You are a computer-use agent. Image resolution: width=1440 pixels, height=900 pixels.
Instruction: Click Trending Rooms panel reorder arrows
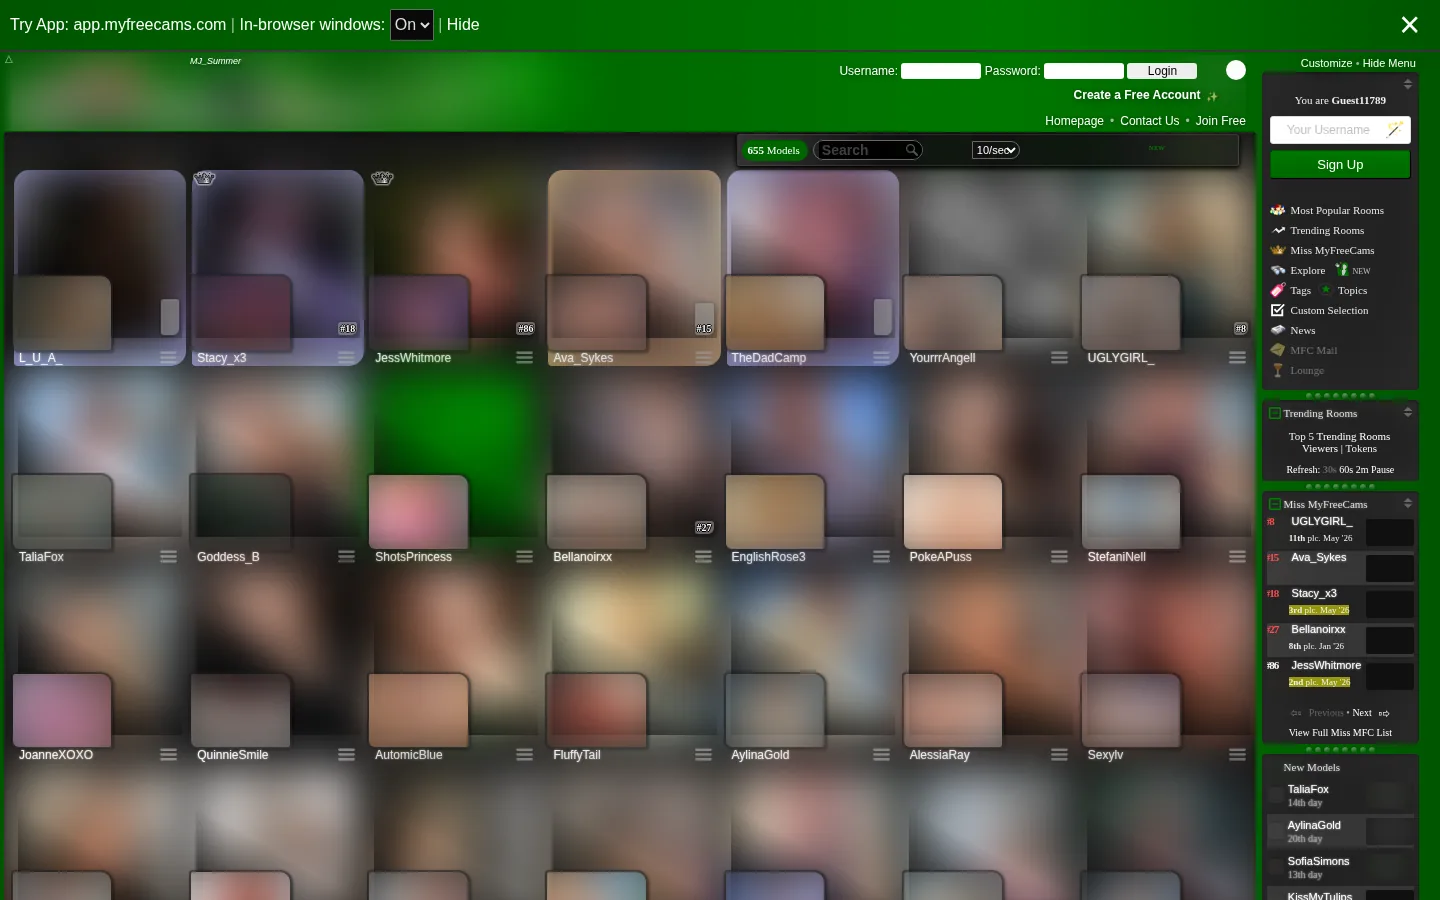(x=1408, y=412)
